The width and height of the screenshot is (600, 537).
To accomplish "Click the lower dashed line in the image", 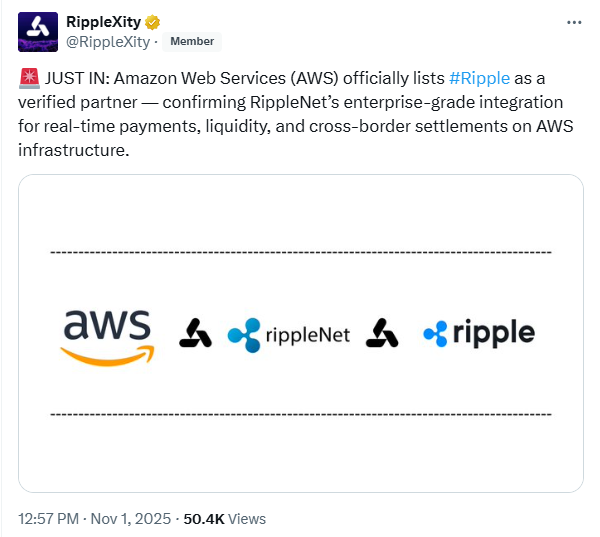I will point(300,413).
